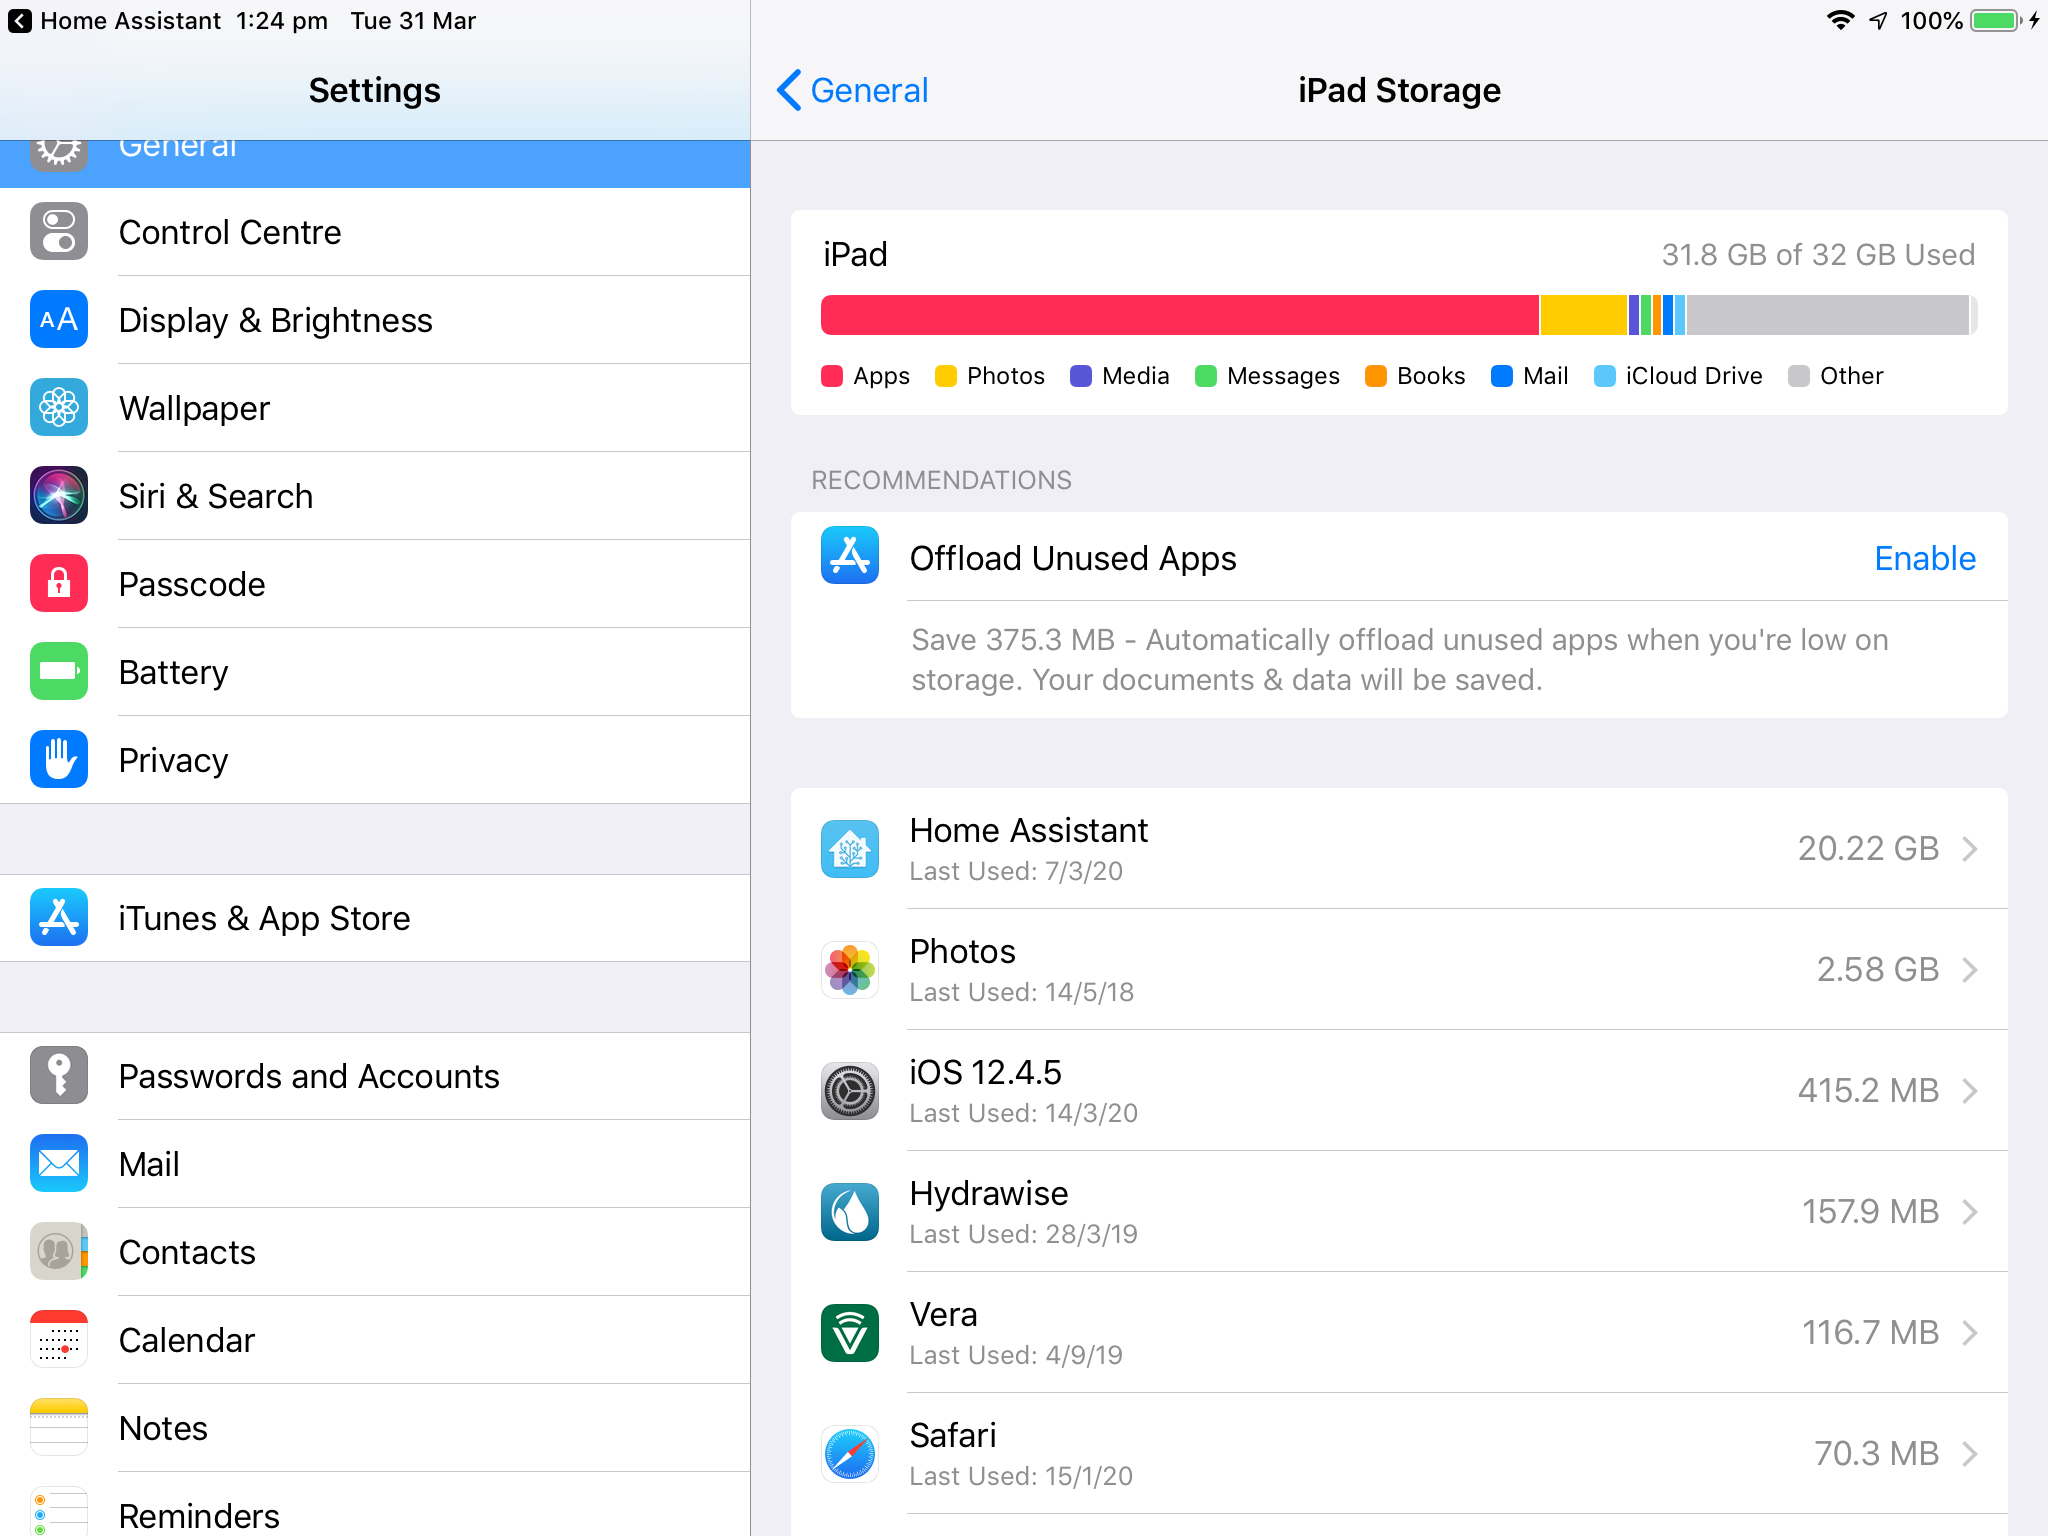Expand Home Assistant storage details via chevron
The width and height of the screenshot is (2048, 1536).
[1970, 848]
